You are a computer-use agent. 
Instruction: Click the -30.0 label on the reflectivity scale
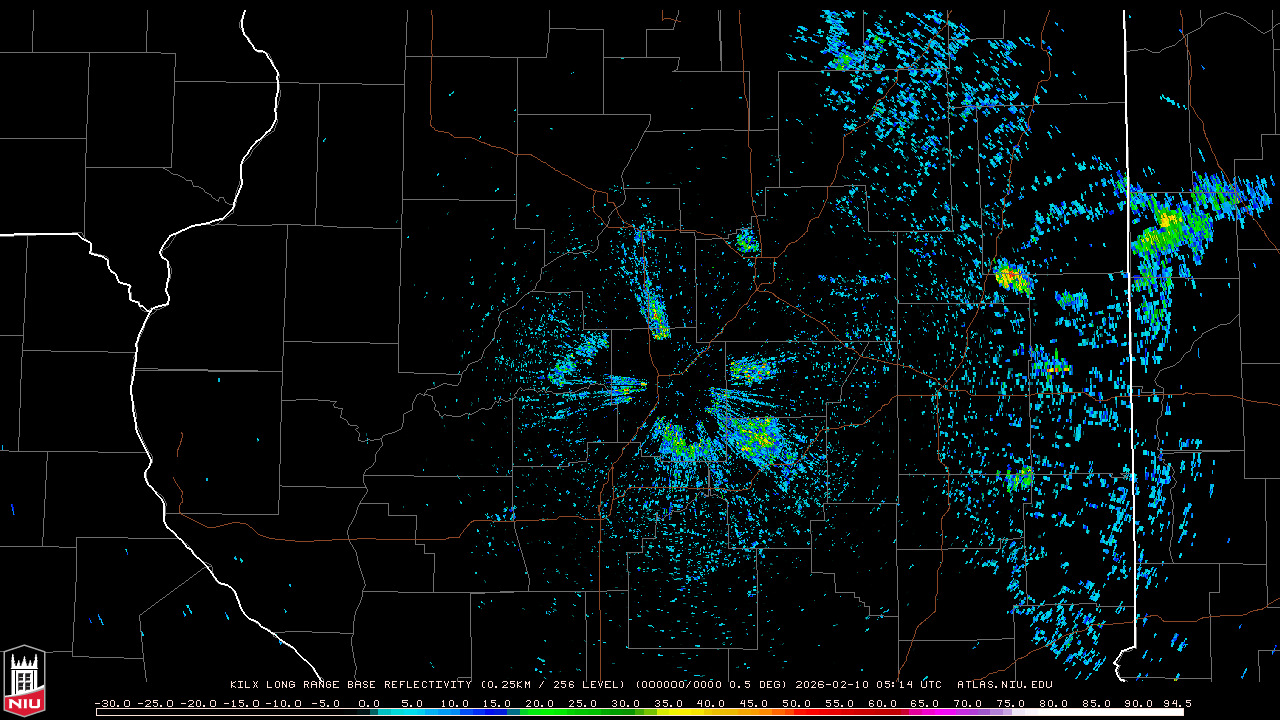point(112,703)
